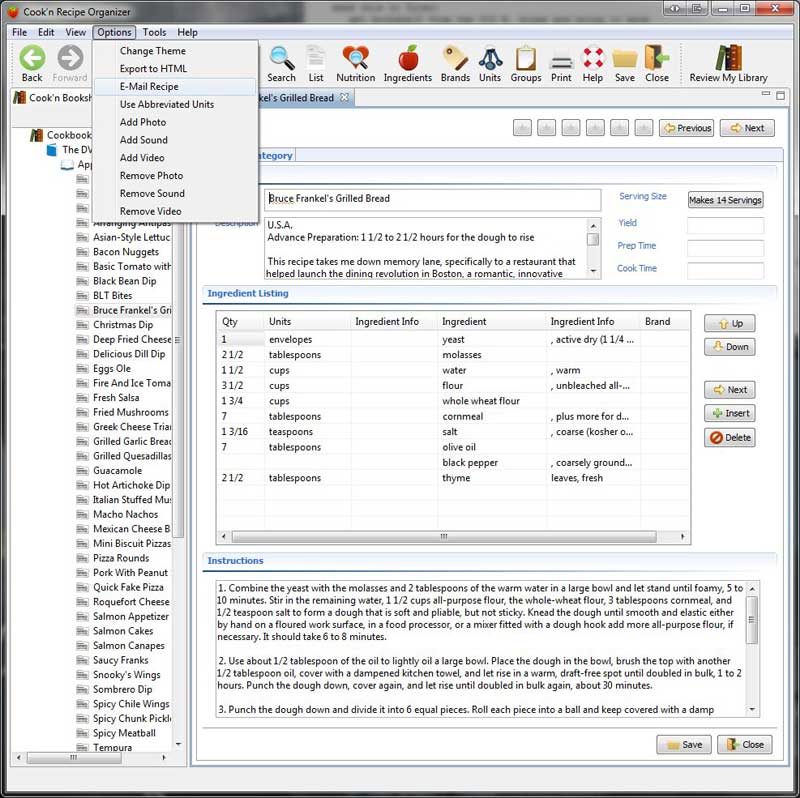Open the Edit menu

[x=46, y=32]
